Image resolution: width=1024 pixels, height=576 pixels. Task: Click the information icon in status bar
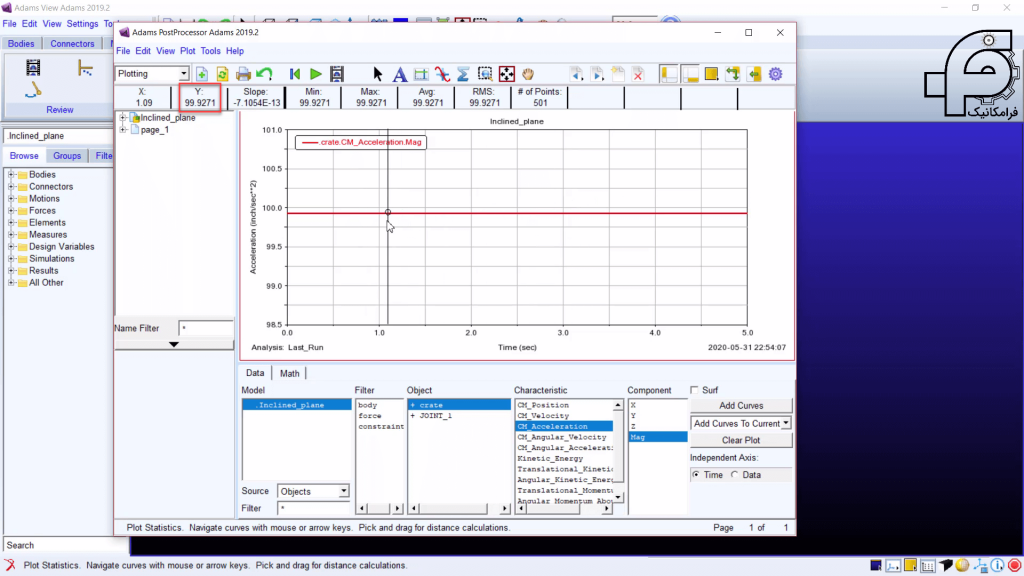997,566
